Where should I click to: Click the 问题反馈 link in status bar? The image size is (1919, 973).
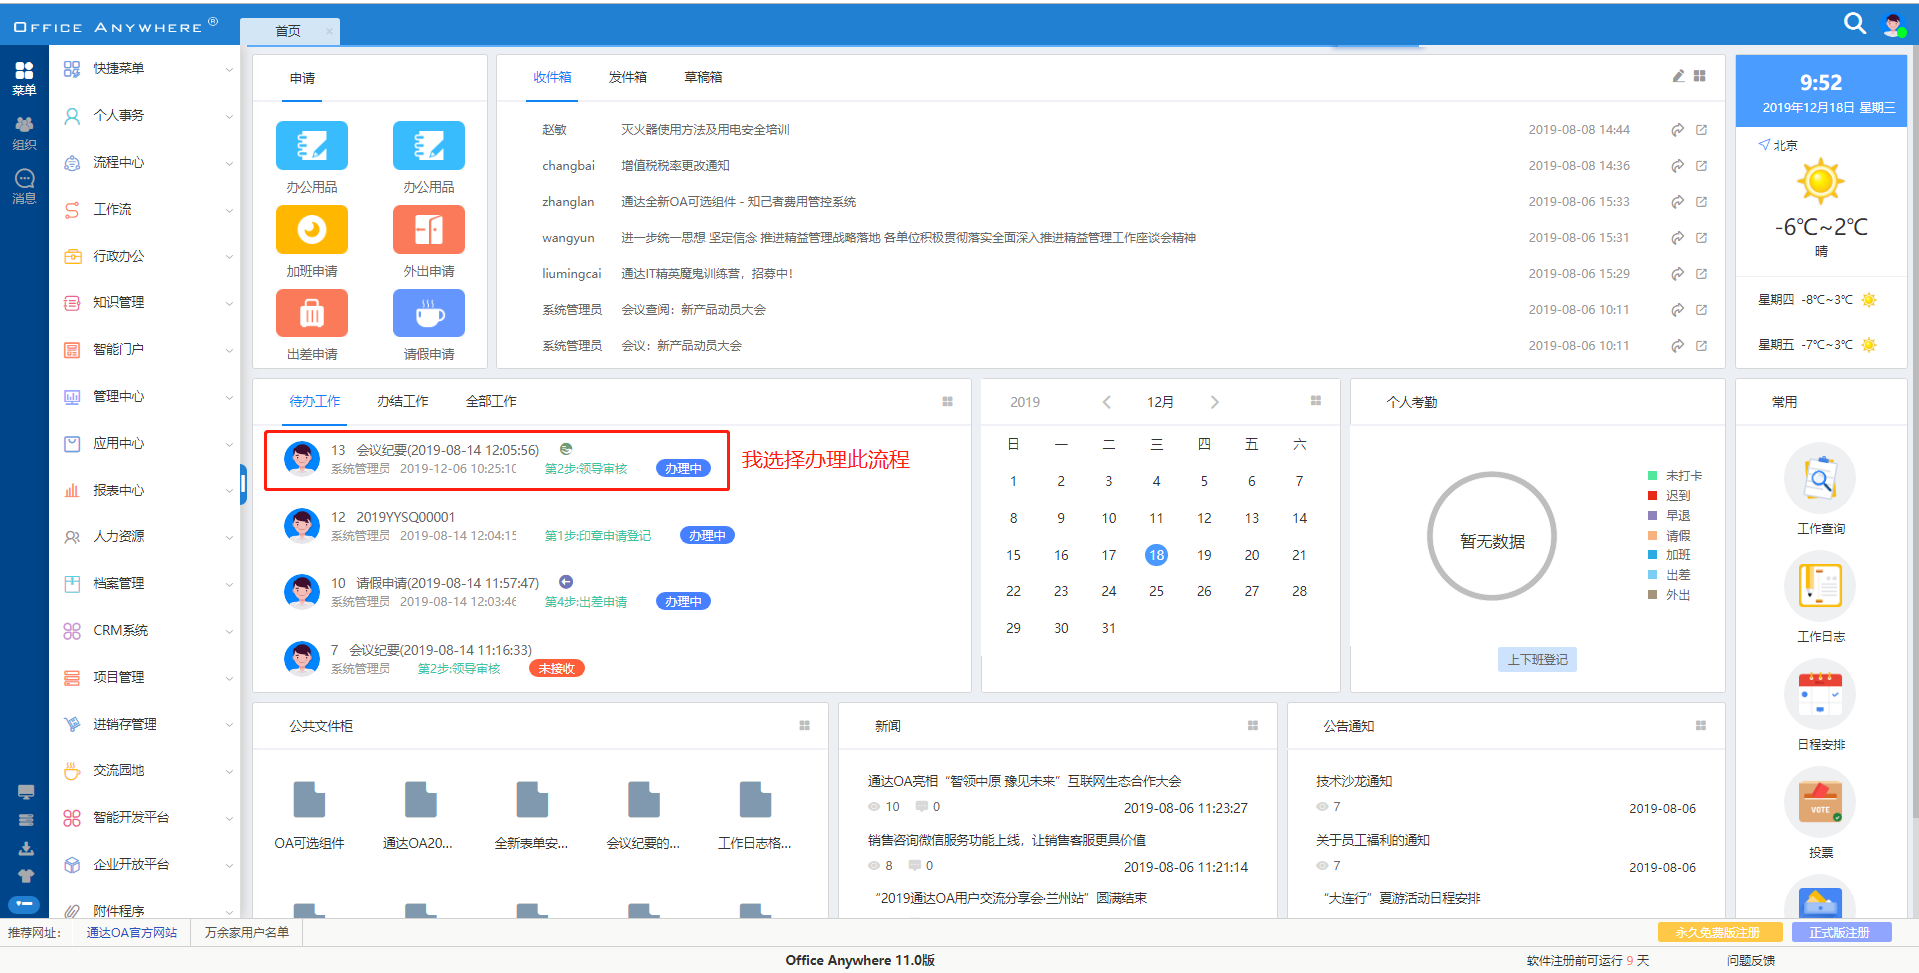click(x=1750, y=960)
